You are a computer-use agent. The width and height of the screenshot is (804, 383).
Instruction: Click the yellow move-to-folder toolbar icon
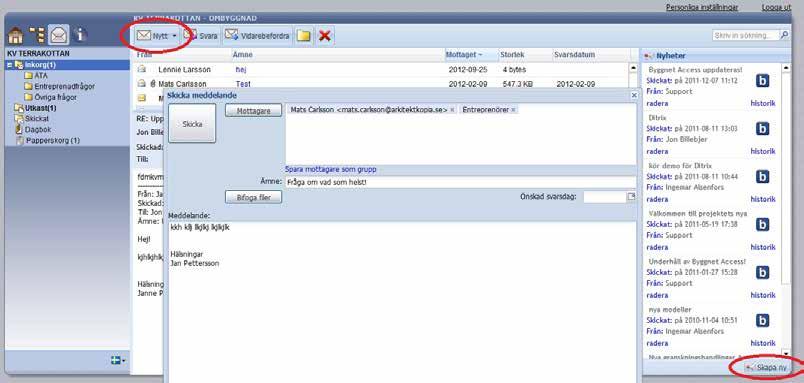[304, 36]
